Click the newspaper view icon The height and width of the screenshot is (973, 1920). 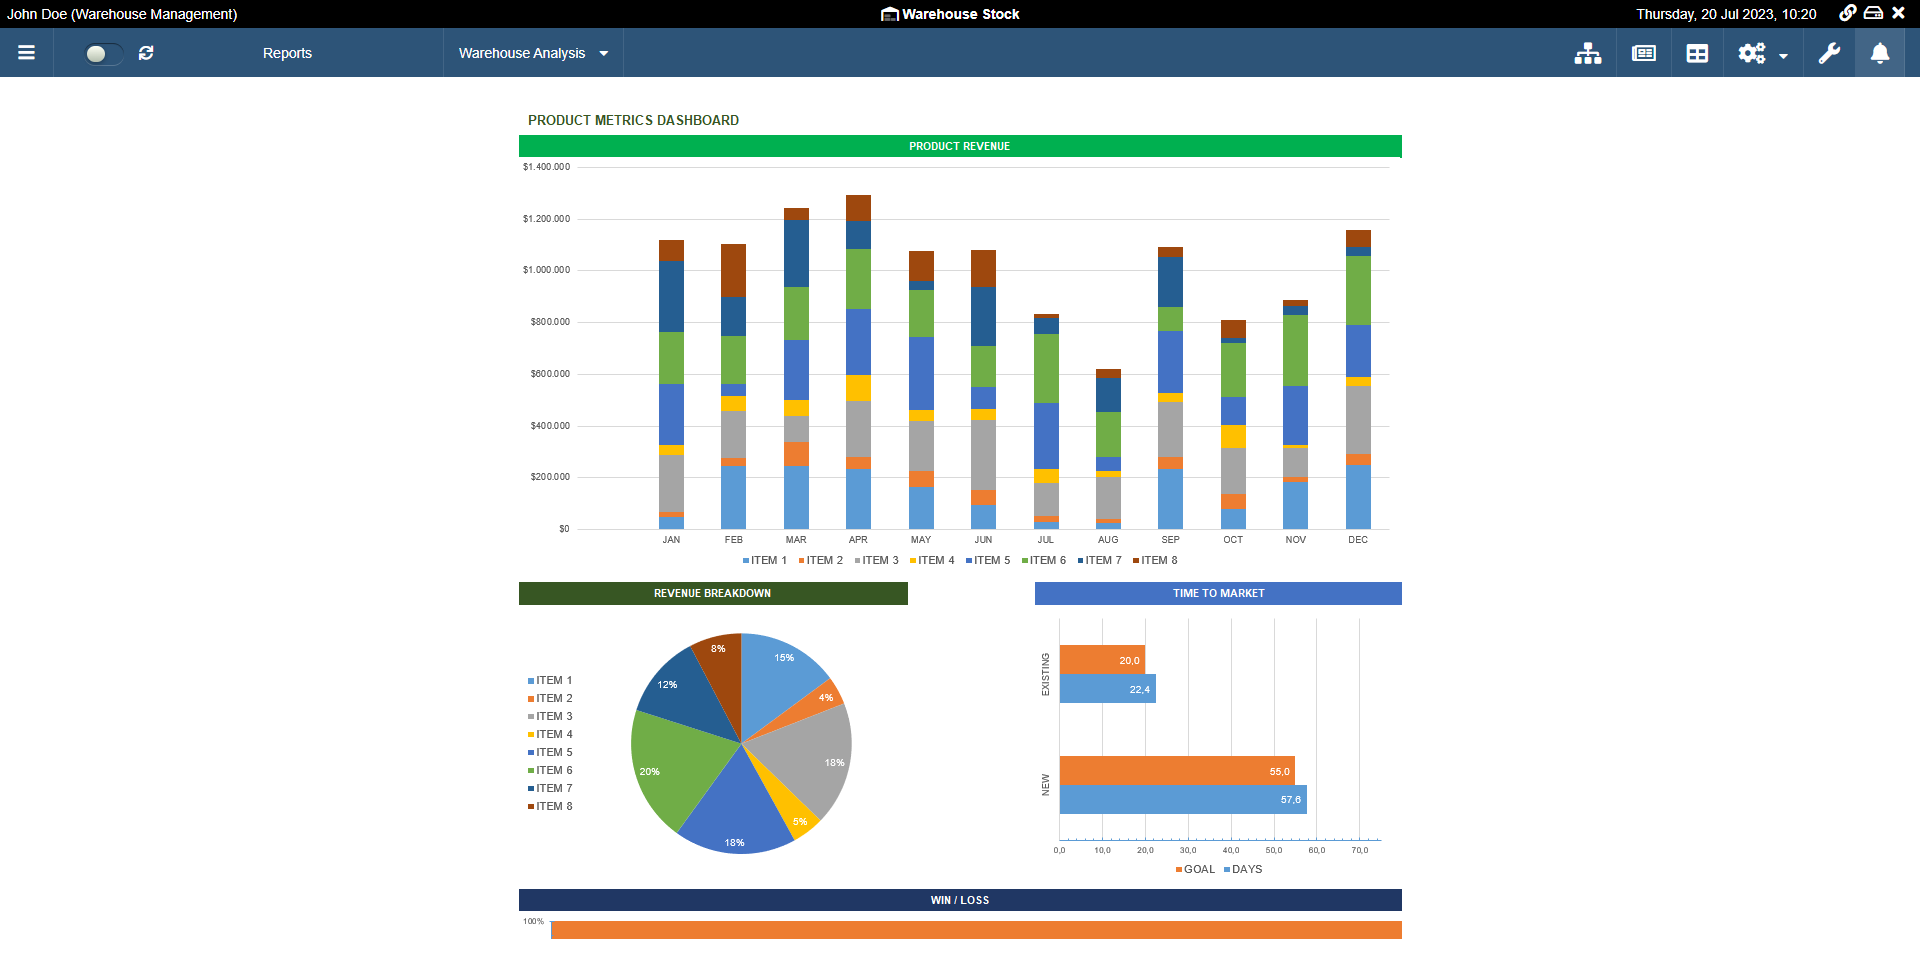click(1643, 54)
